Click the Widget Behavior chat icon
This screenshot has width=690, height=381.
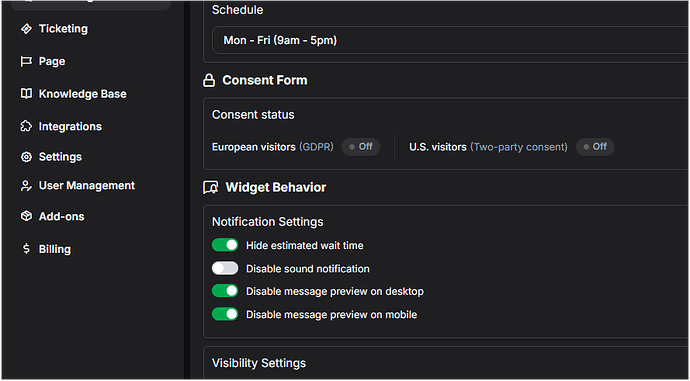point(210,188)
